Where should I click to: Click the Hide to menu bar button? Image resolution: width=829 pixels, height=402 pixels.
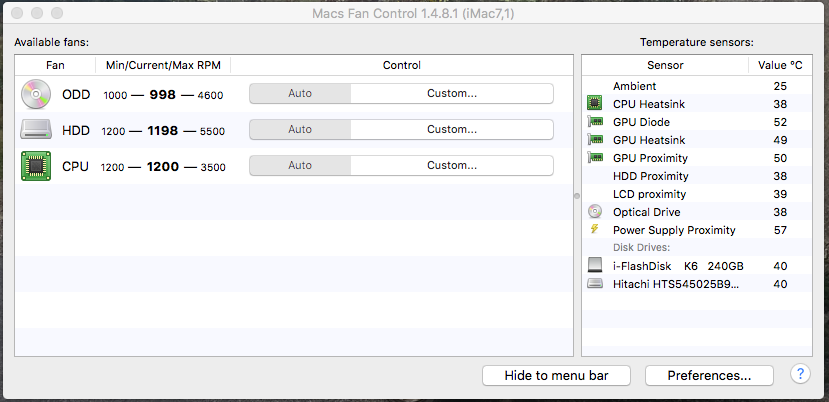pos(557,376)
